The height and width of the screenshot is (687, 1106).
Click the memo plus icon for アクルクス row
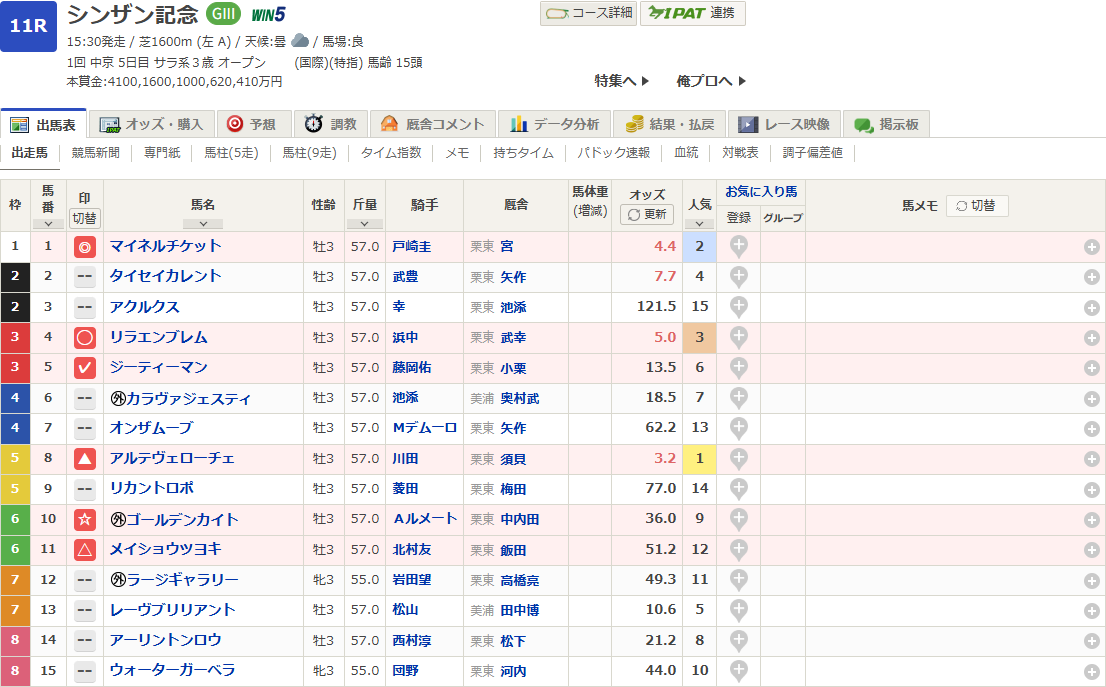1091,308
